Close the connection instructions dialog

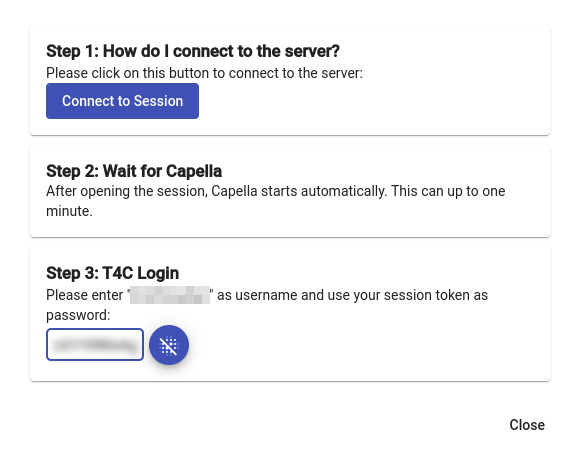527,425
